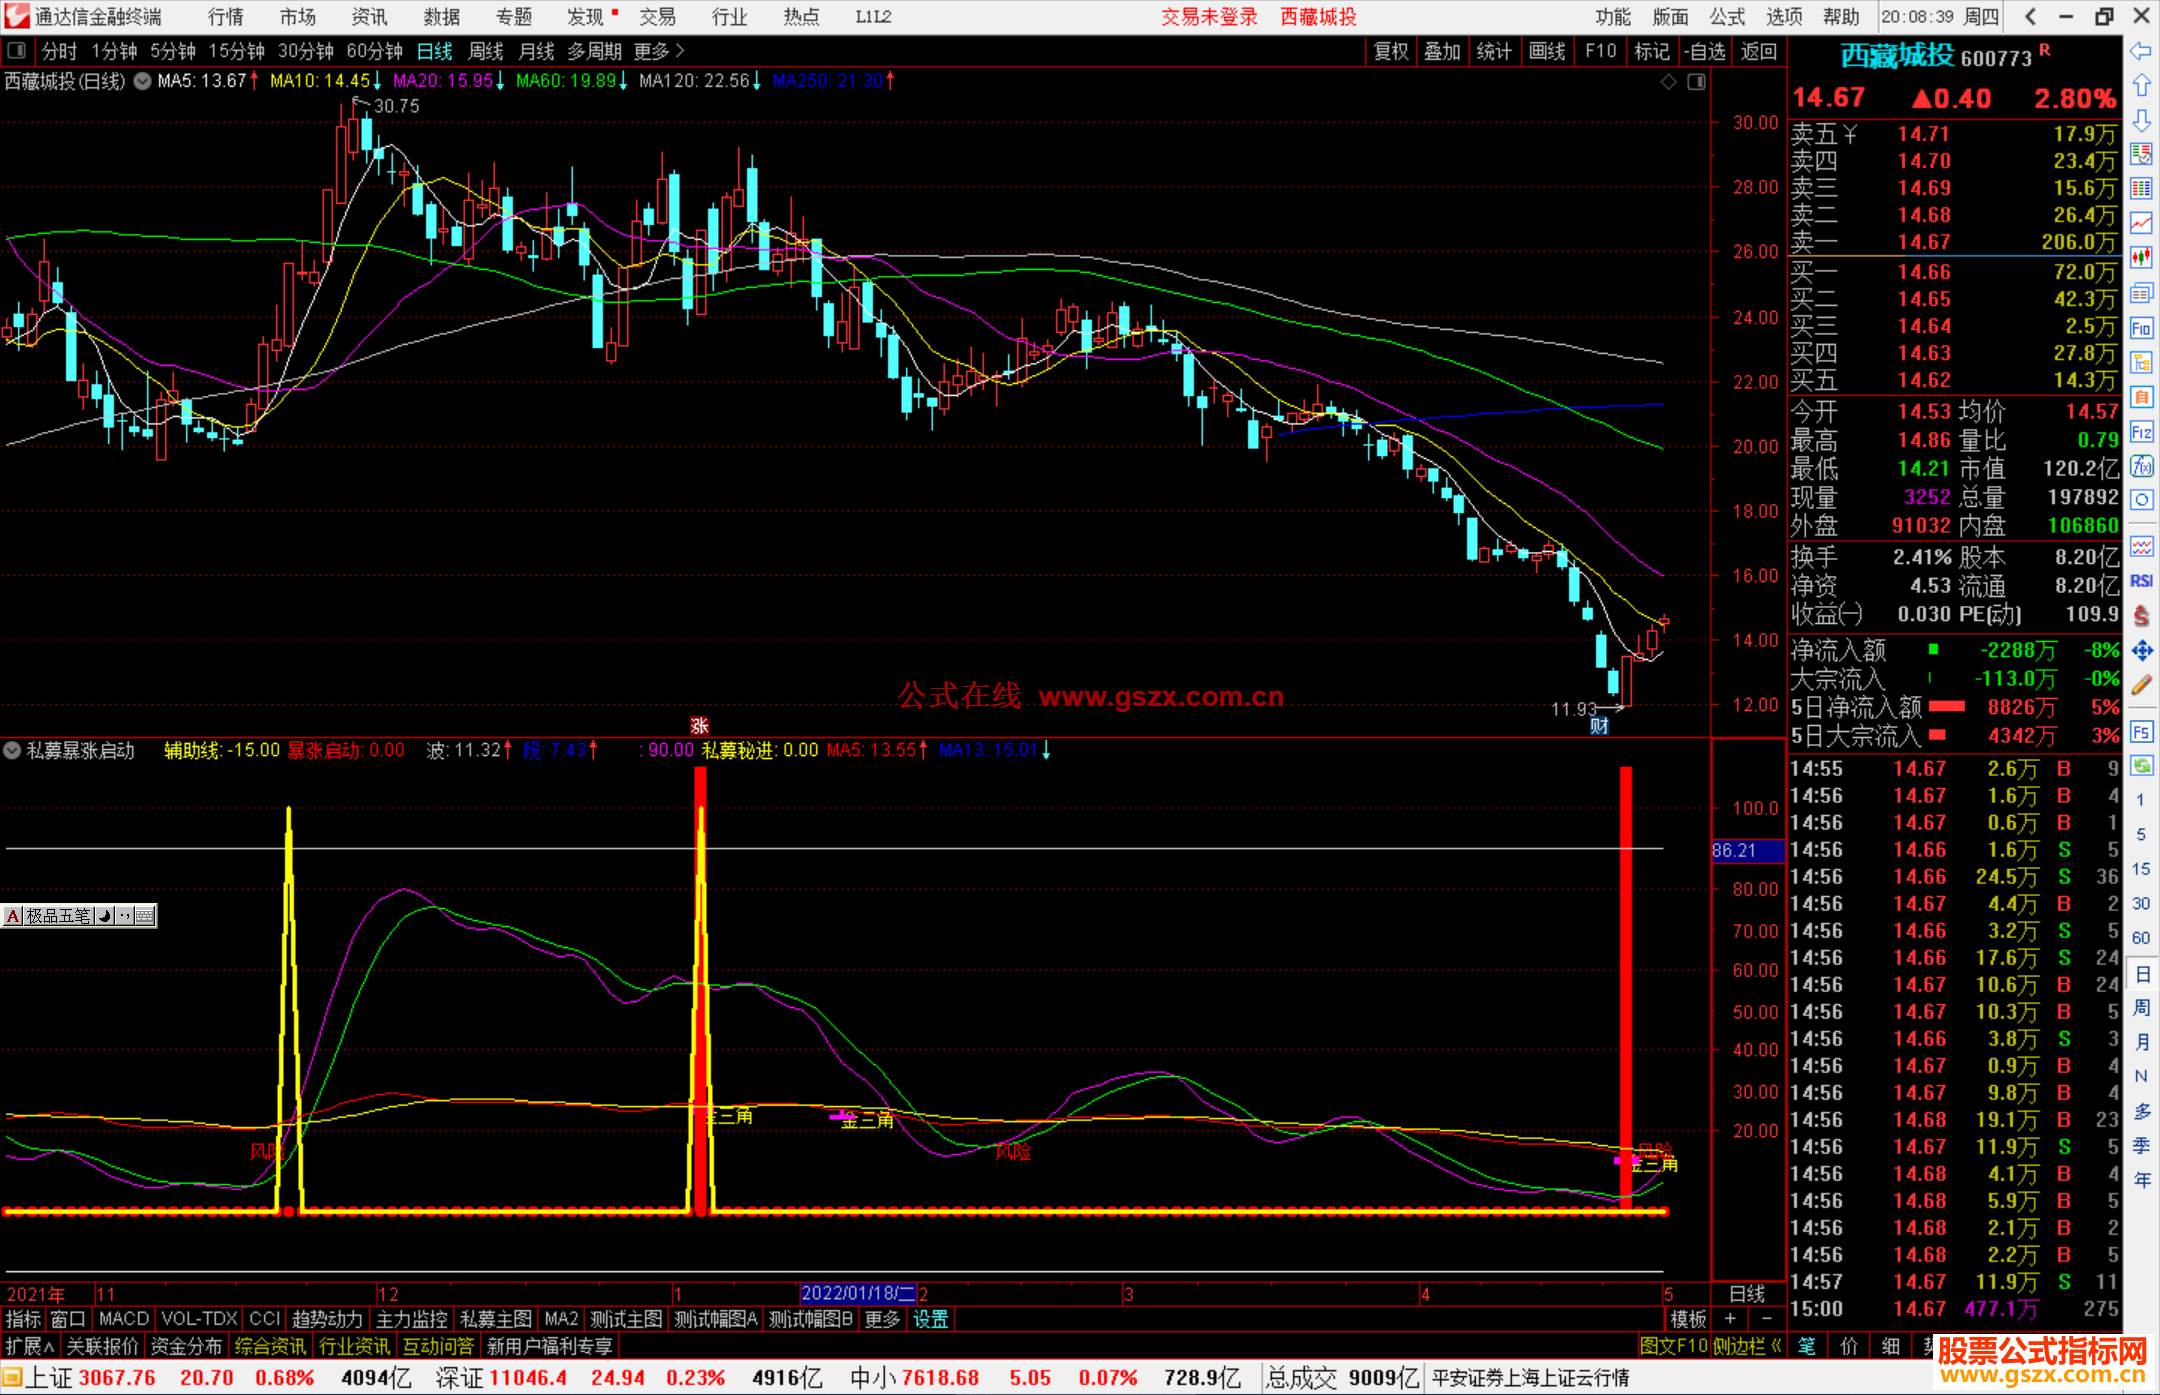Switch to 日 daily period in sidebar

[x=2142, y=973]
